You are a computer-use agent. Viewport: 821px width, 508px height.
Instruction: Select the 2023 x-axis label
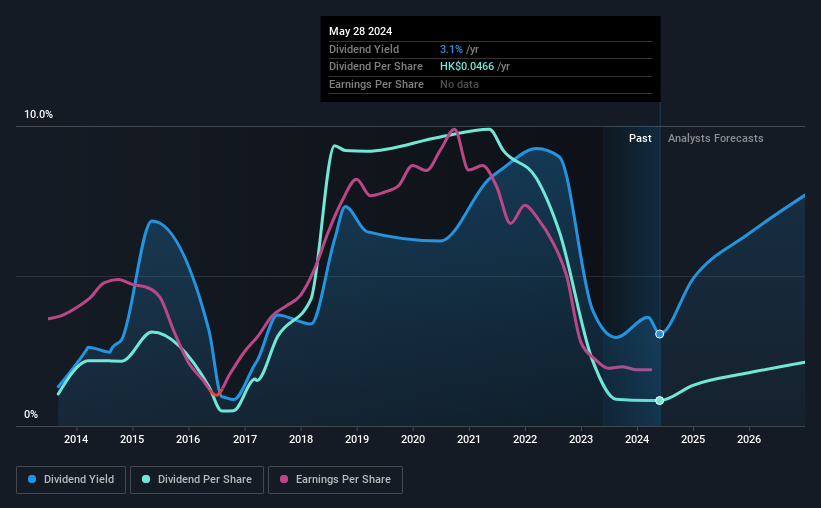click(x=581, y=439)
